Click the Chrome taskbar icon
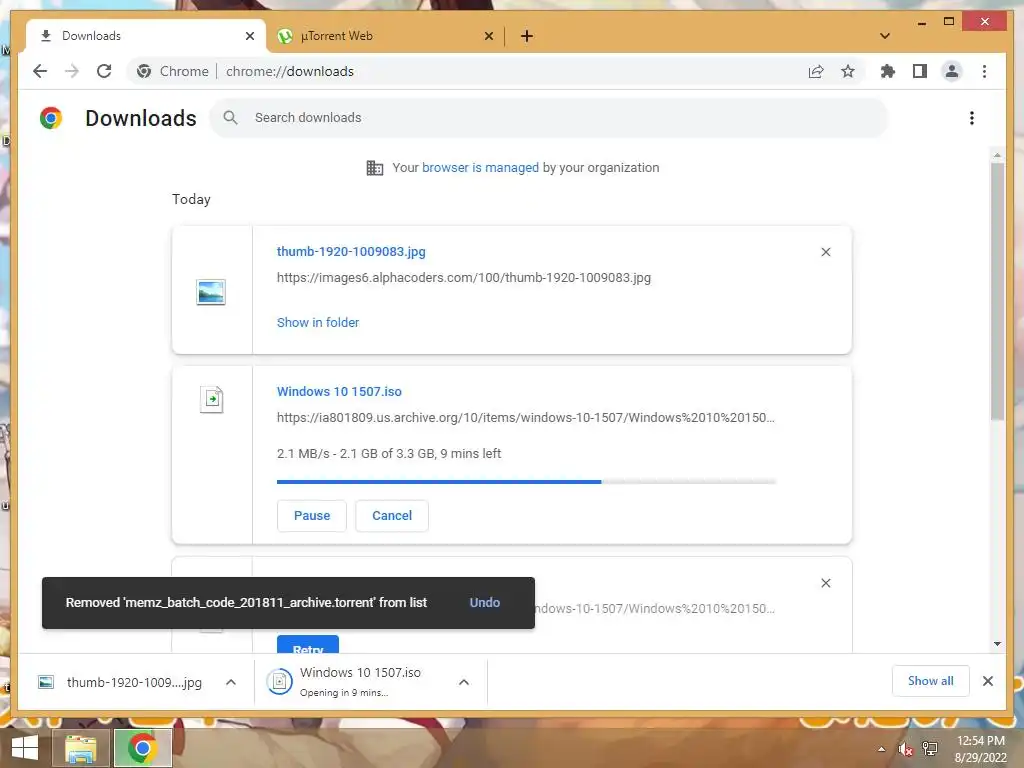Image resolution: width=1024 pixels, height=768 pixels. [x=142, y=748]
